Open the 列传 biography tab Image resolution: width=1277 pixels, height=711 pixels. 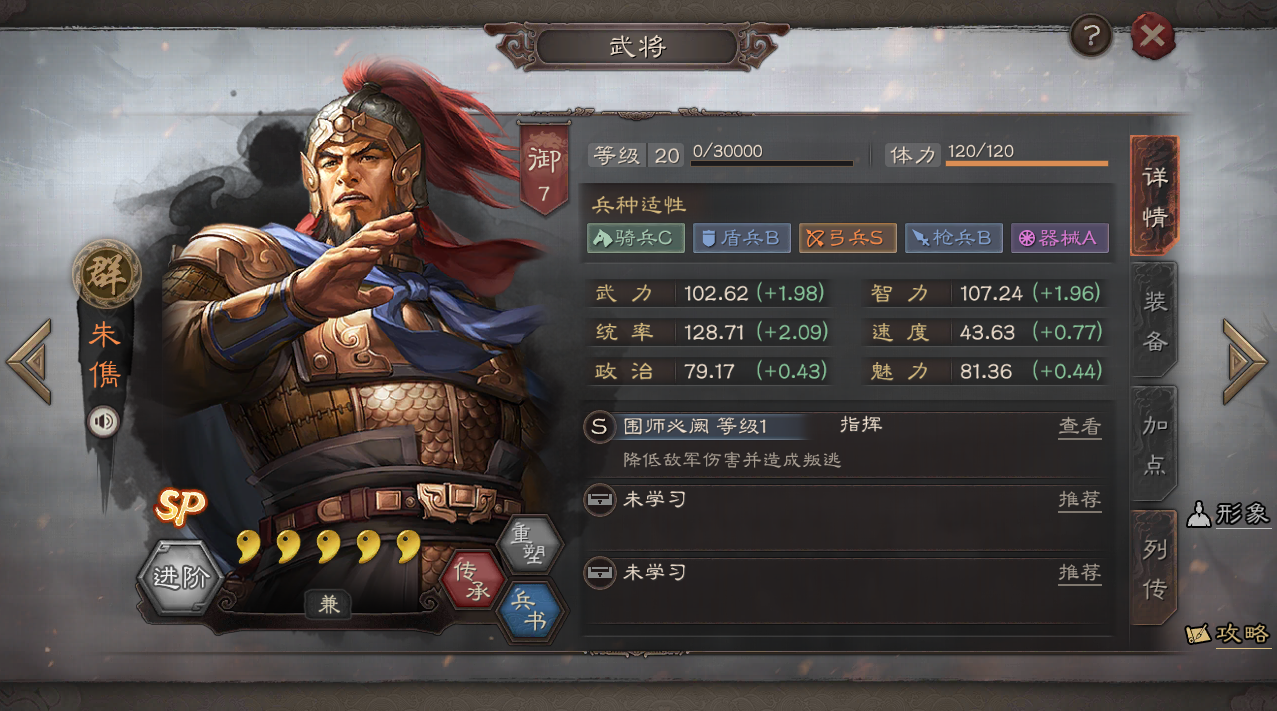pyautogui.click(x=1155, y=568)
